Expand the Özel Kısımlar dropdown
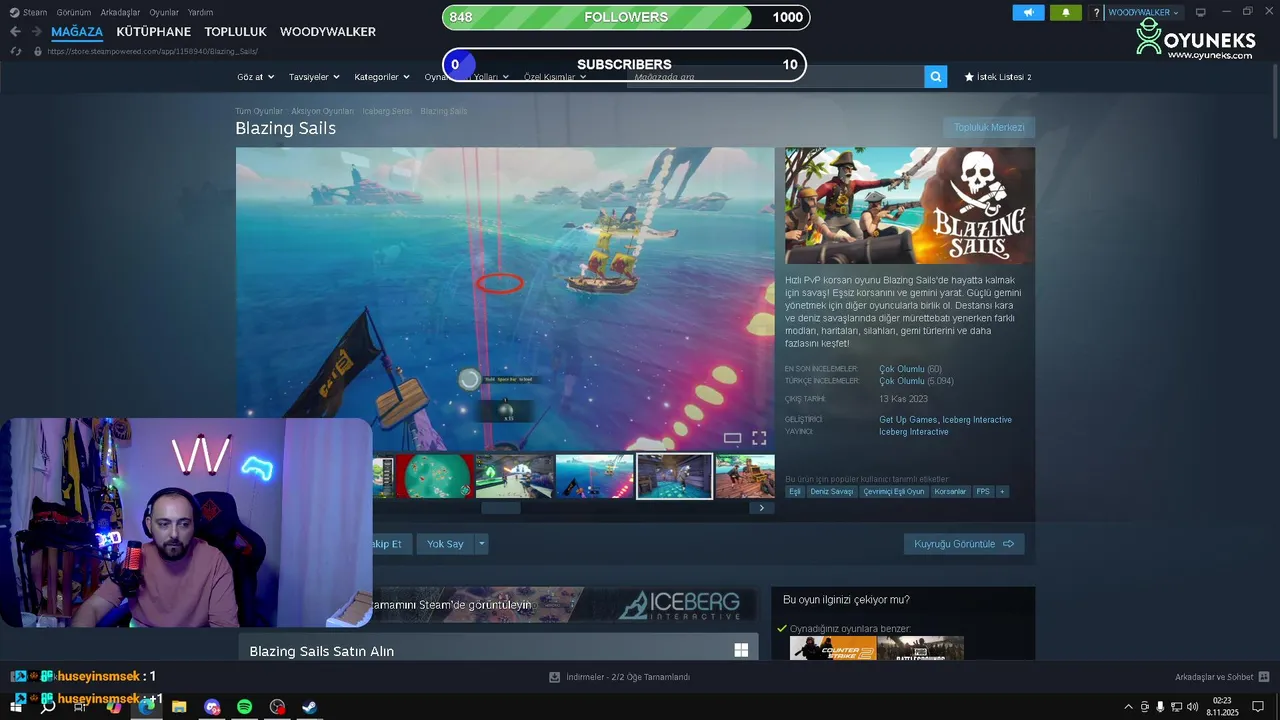The width and height of the screenshot is (1280, 720). pyautogui.click(x=555, y=77)
